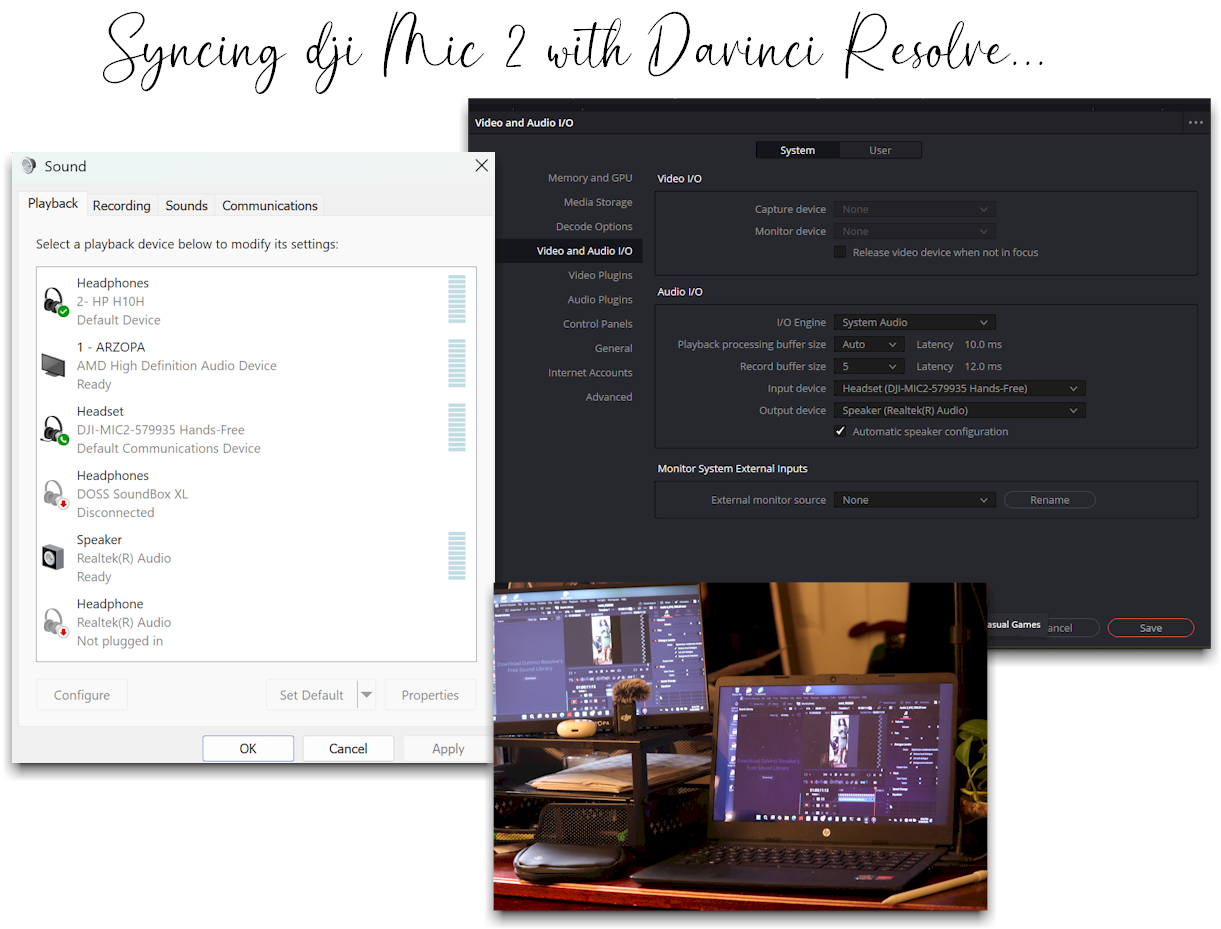Expand the Output device dropdown

(x=960, y=410)
